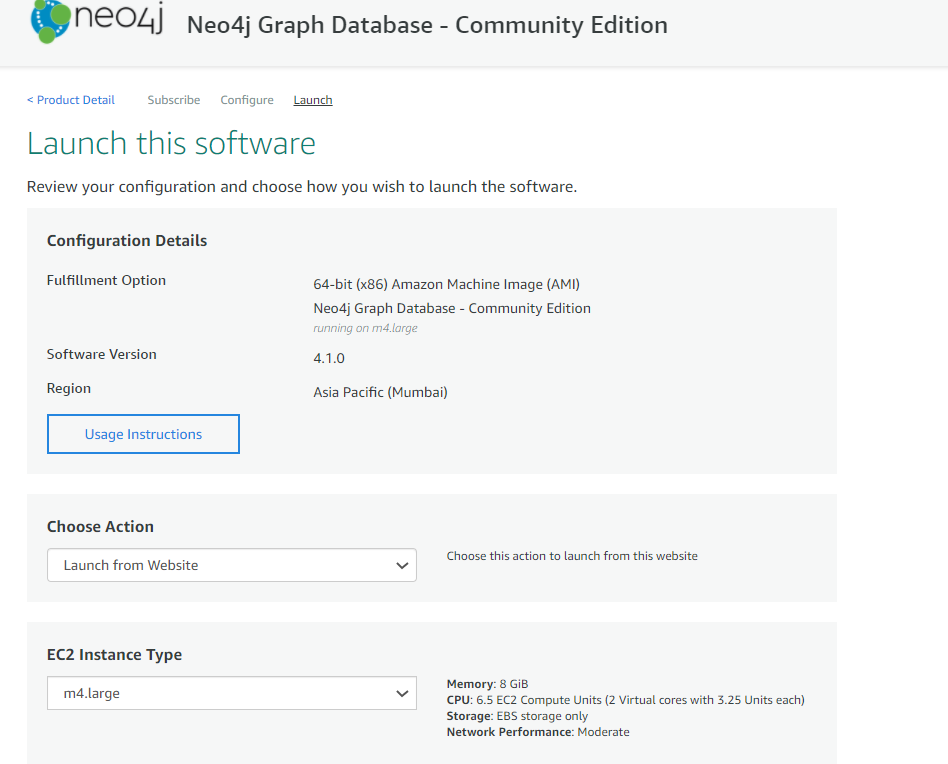The height and width of the screenshot is (764, 948).
Task: Select the m4.large instance type field
Action: click(x=231, y=692)
